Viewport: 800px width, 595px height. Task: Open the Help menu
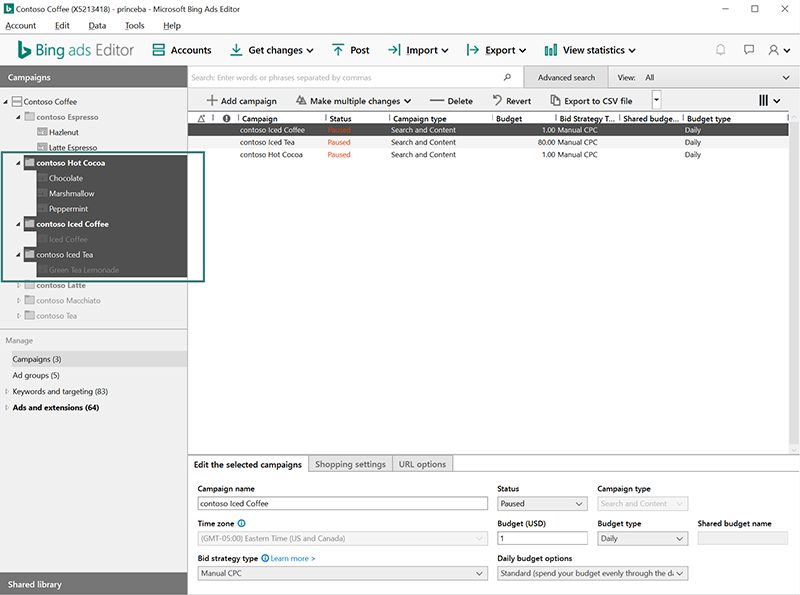point(172,26)
